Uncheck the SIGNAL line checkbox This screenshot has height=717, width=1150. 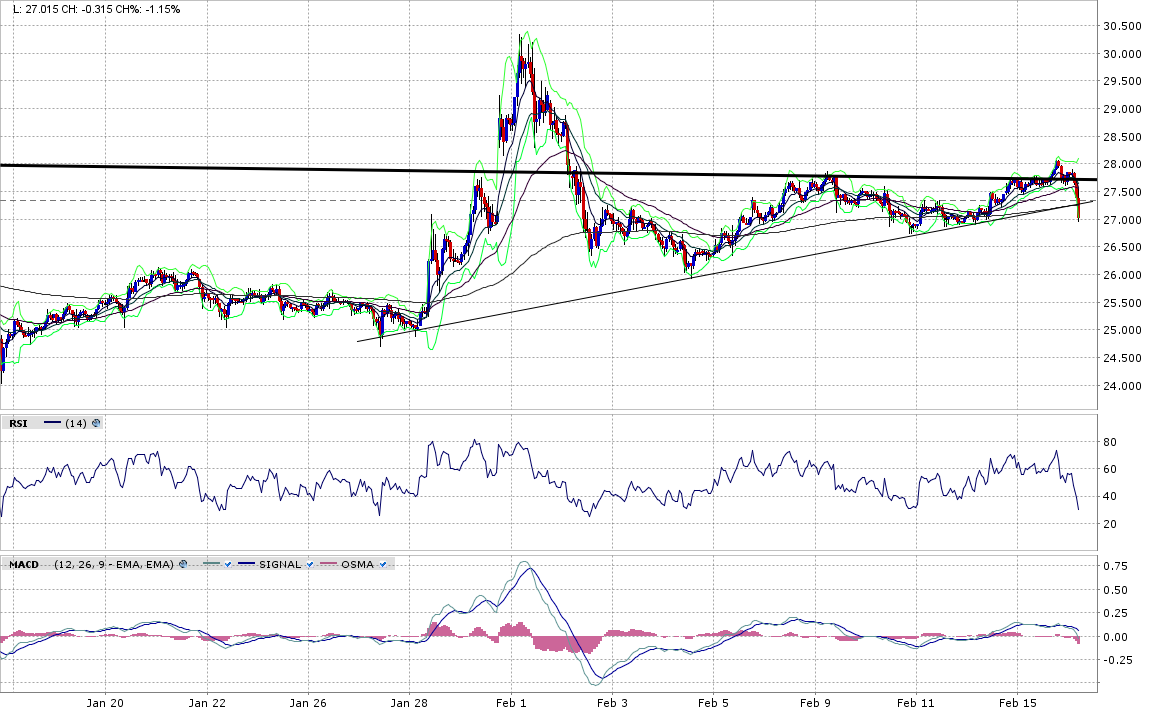click(309, 565)
